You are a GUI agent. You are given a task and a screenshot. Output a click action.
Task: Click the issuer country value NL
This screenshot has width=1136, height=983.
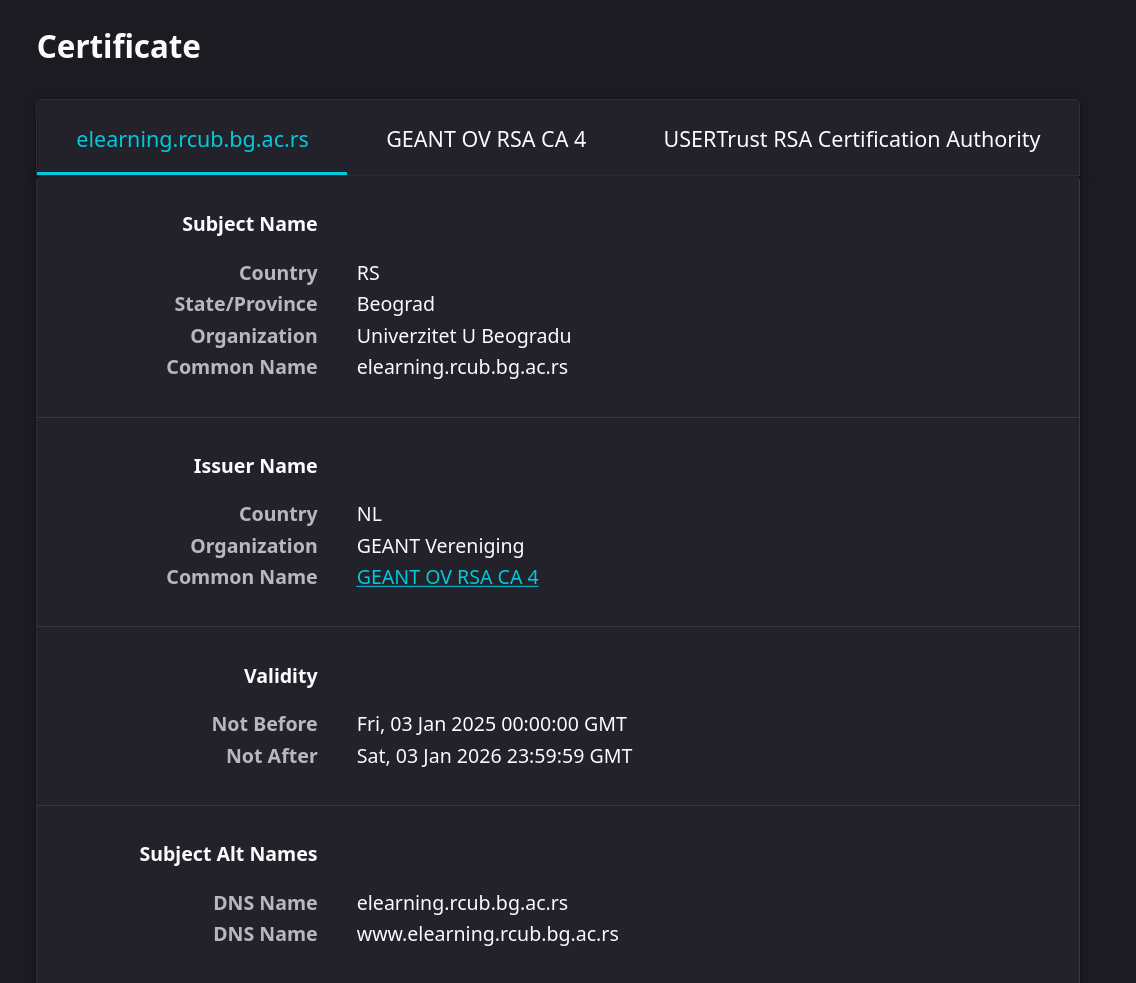[369, 514]
